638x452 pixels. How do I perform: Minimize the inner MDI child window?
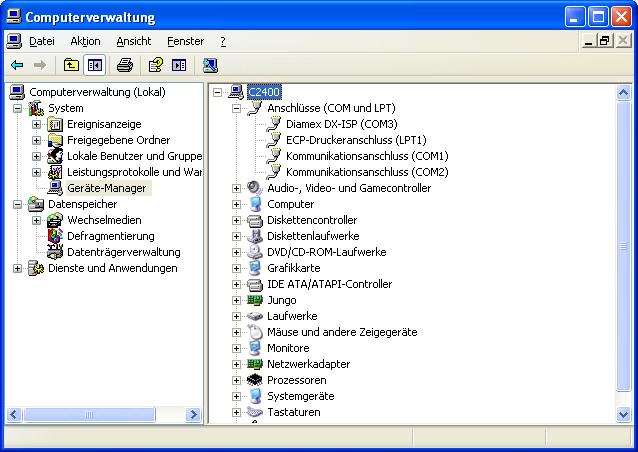tap(588, 41)
